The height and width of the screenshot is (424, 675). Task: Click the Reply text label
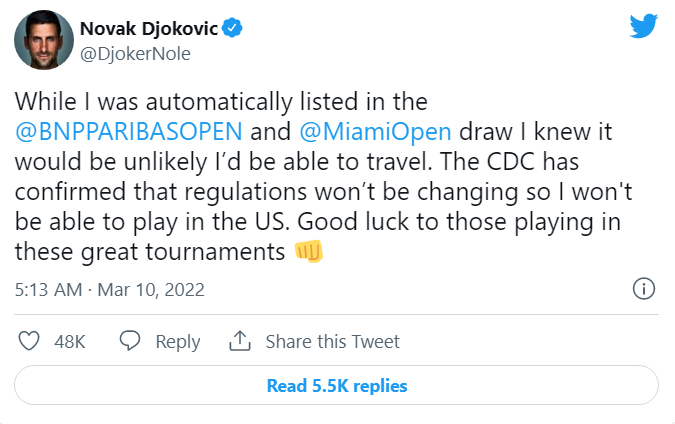178,341
